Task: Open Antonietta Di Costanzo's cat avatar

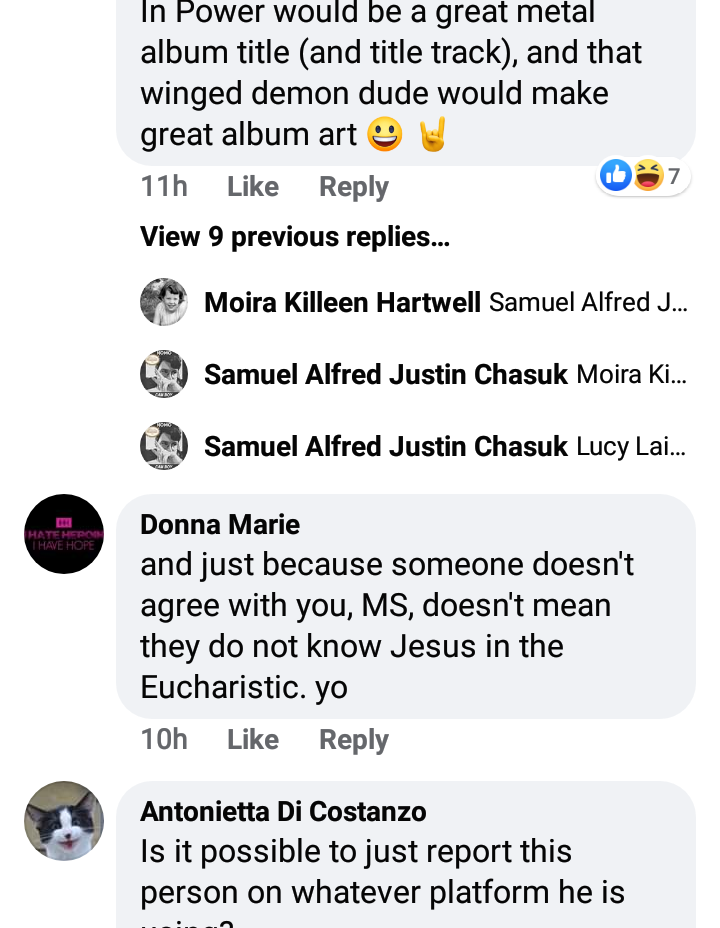Action: 64,821
